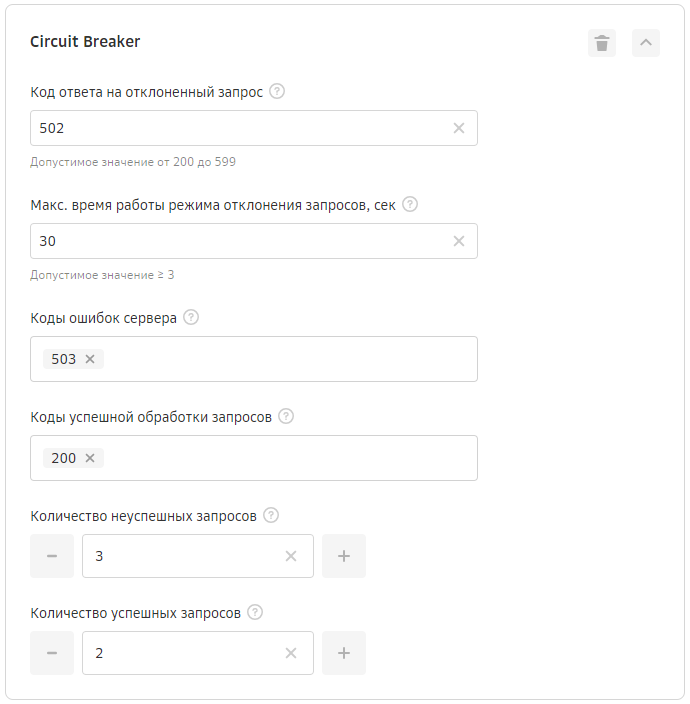The height and width of the screenshot is (704, 690).
Task: Clear the успешных запросов value 2
Action: (291, 653)
